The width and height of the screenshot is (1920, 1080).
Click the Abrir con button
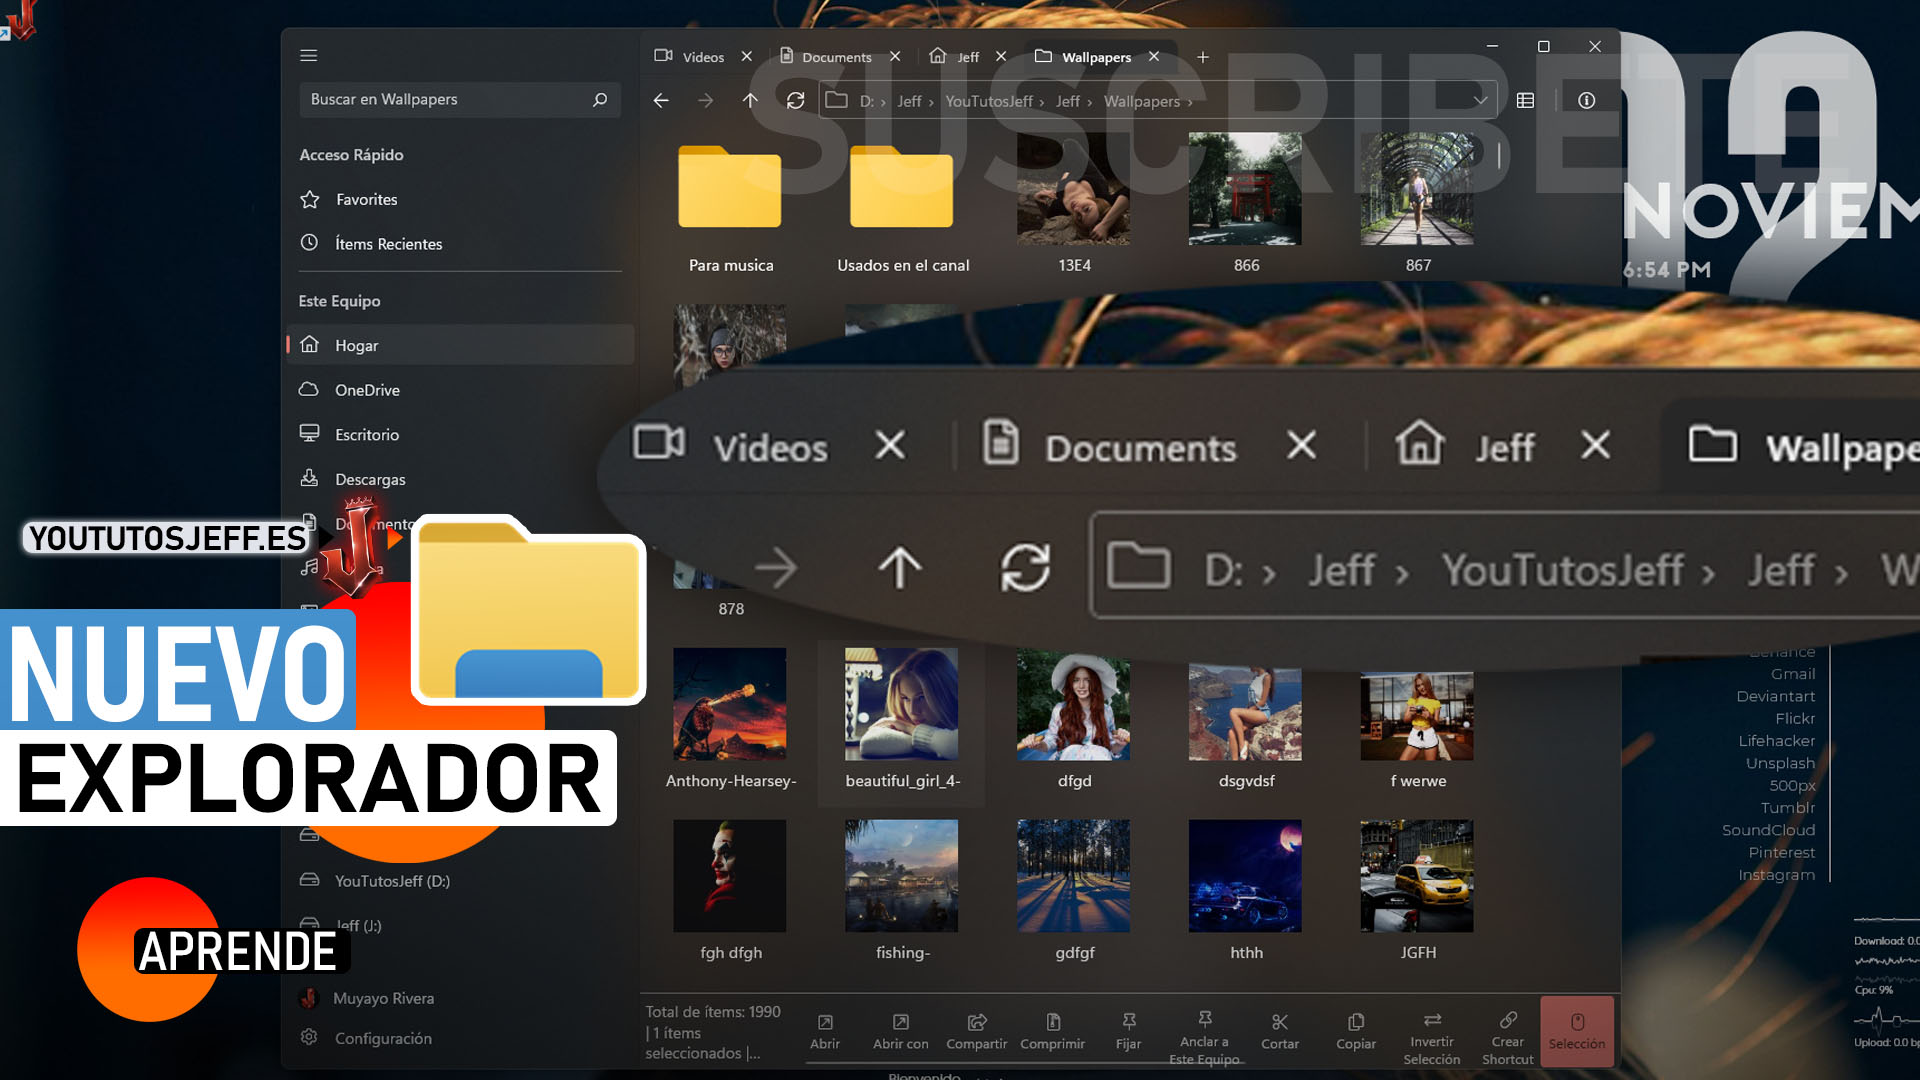pos(900,1030)
